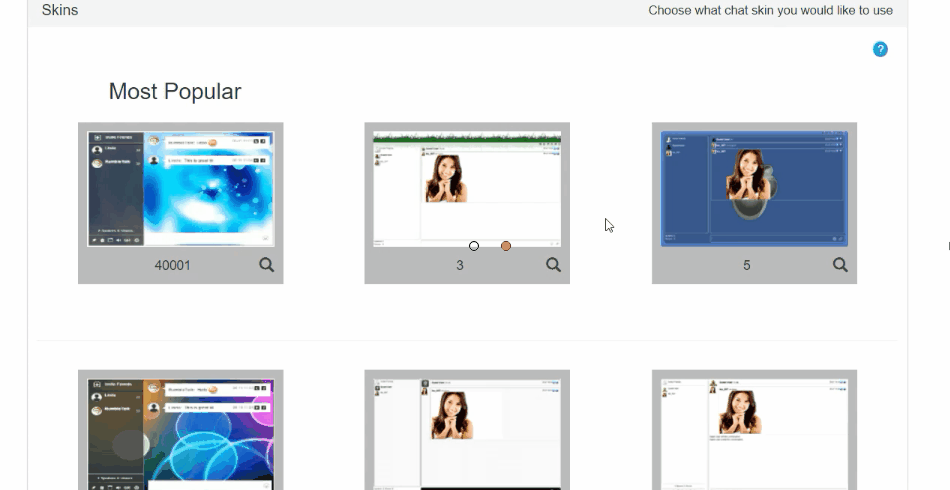This screenshot has height=490, width=950.
Task: Select the green grass skin 3 thumbnail
Action: pos(467,189)
